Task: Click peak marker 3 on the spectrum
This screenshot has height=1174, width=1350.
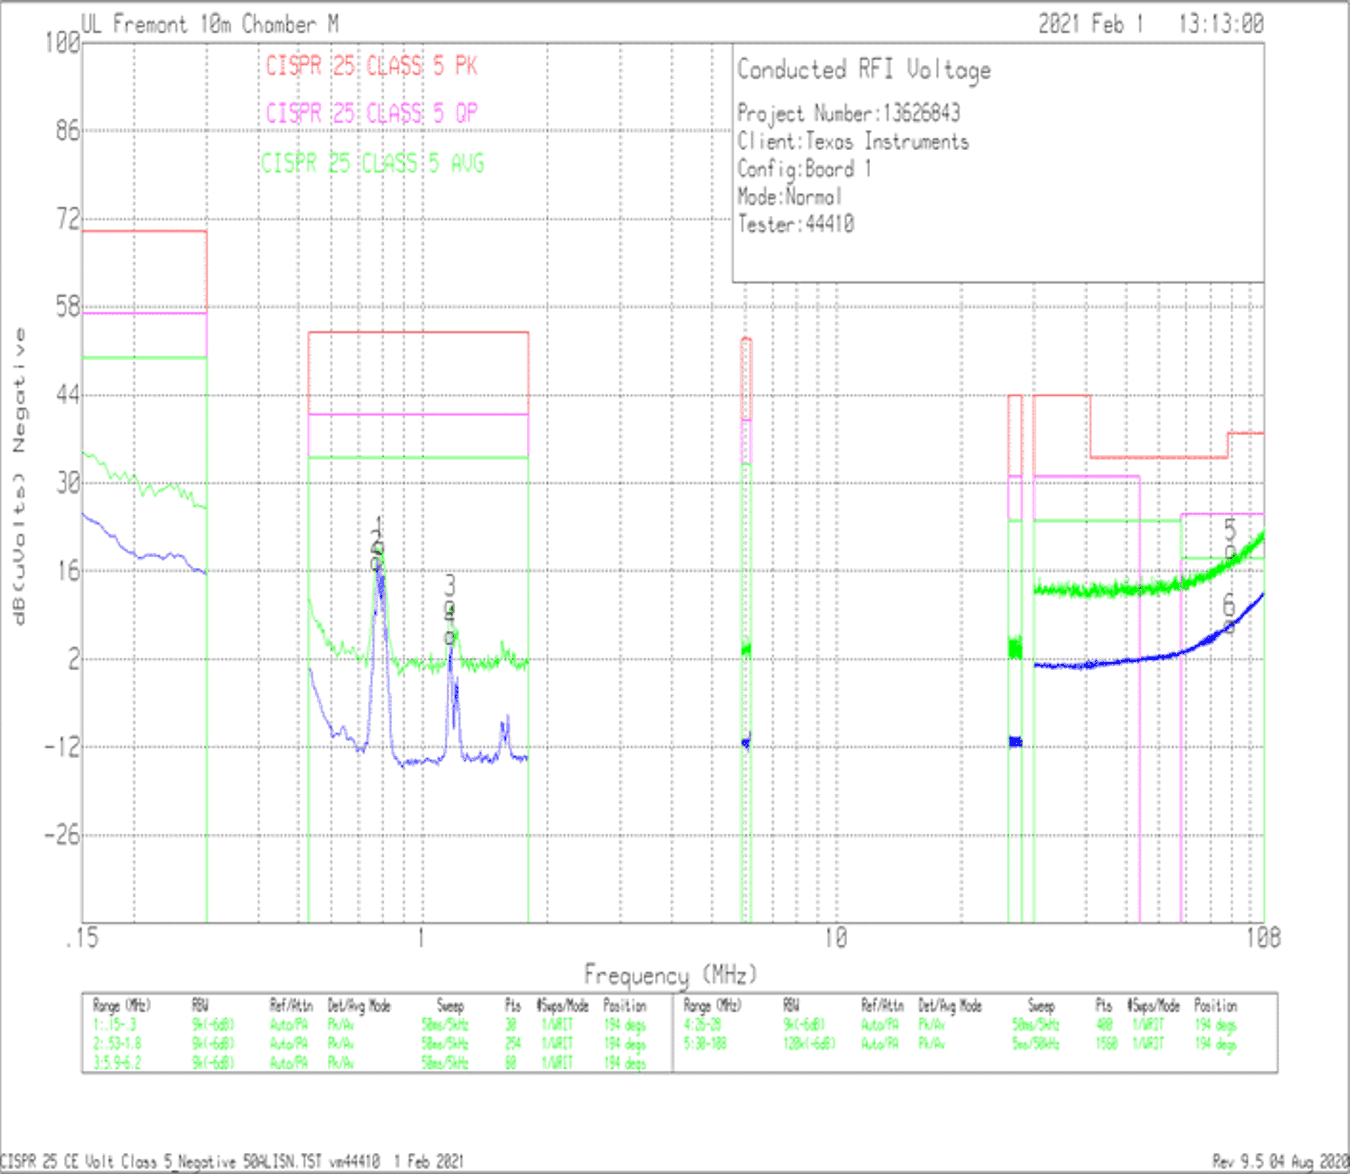Action: point(450,586)
